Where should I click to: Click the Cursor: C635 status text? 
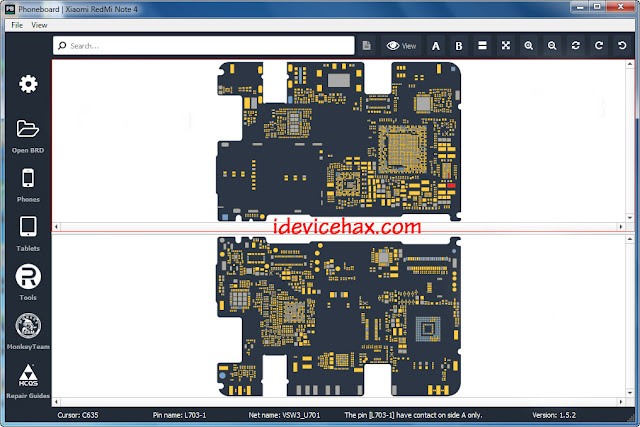[78, 415]
